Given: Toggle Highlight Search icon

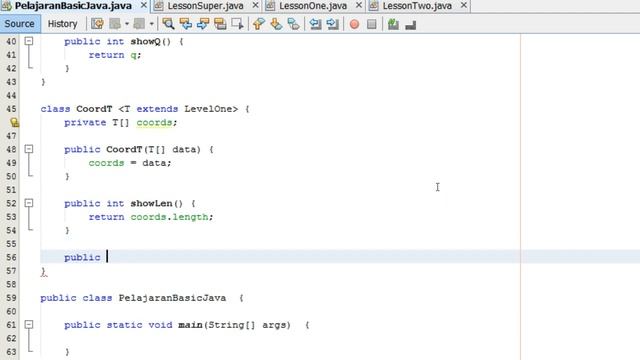Looking at the screenshot, I should (220, 24).
